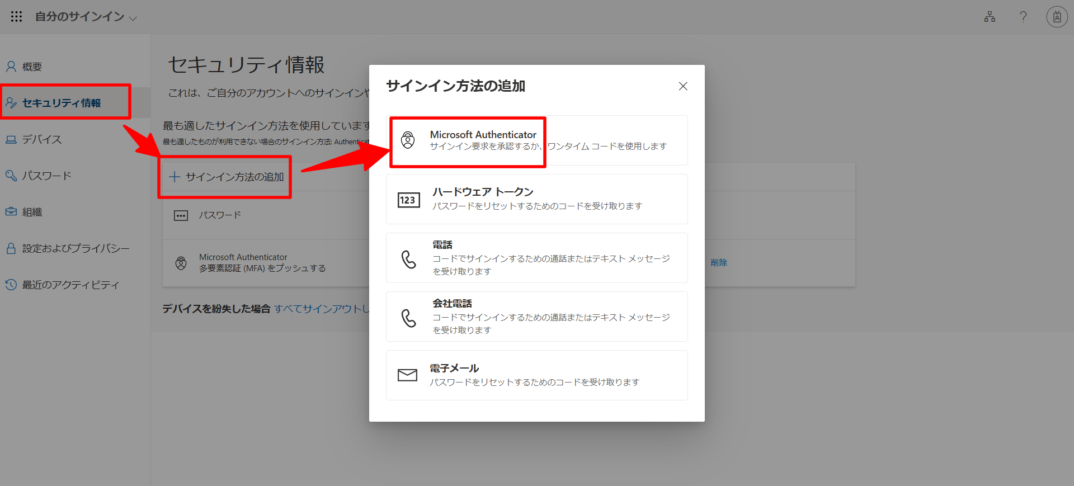Click the サインイン方法の追加 dialog title

[455, 86]
